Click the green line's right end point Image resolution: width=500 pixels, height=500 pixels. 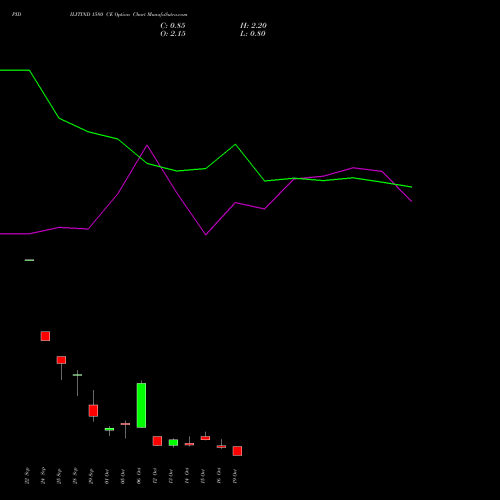(x=412, y=187)
